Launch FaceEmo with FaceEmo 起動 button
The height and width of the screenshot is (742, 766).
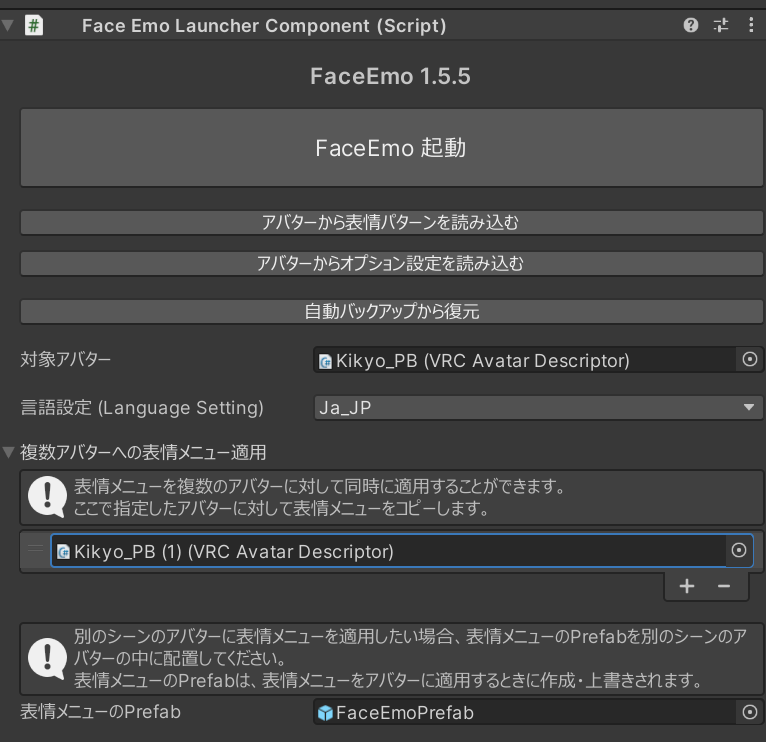click(x=391, y=148)
